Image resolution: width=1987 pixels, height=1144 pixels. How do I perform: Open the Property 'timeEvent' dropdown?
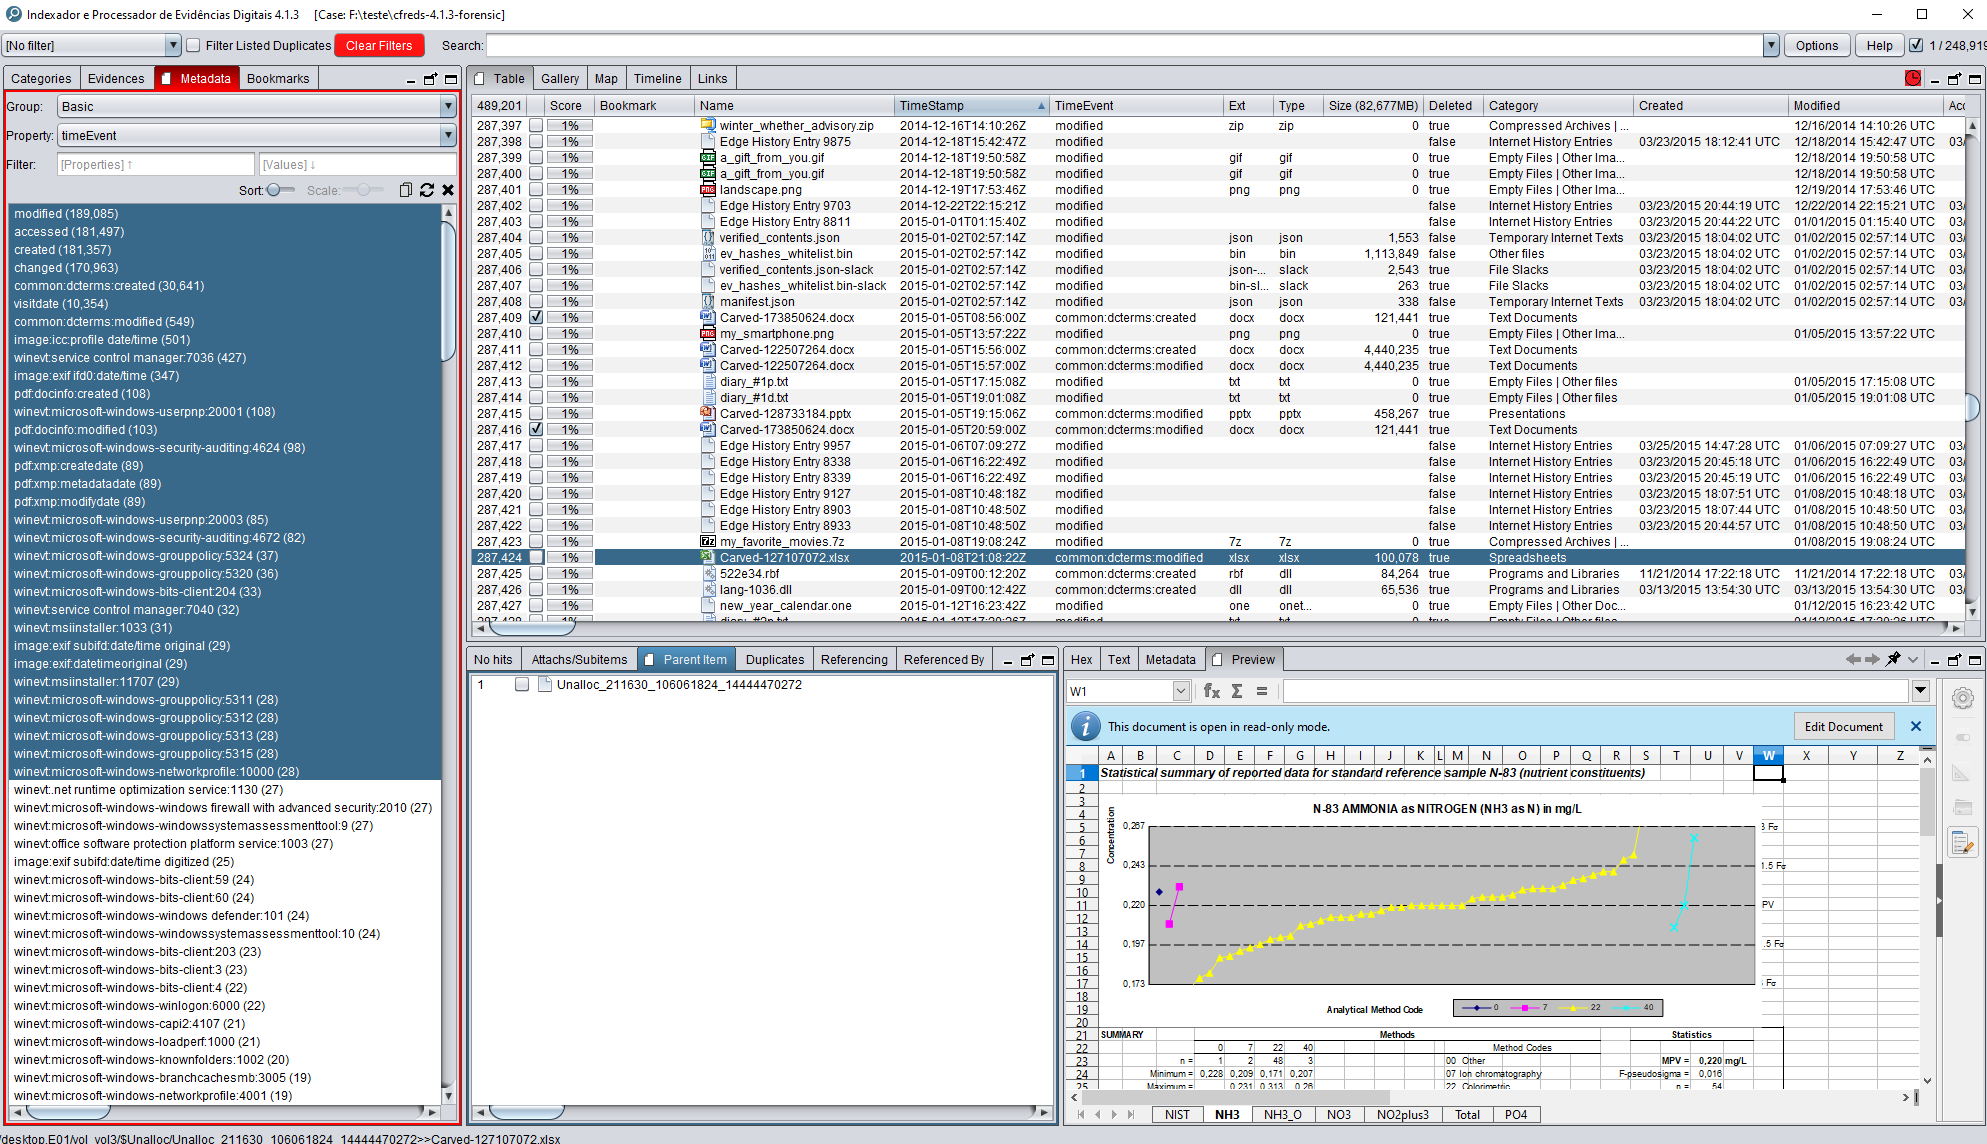tap(447, 135)
